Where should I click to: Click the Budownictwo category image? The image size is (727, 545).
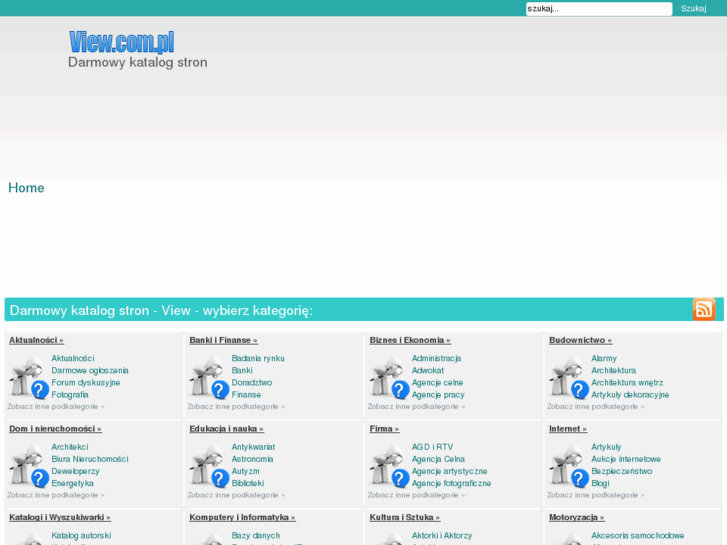(569, 377)
